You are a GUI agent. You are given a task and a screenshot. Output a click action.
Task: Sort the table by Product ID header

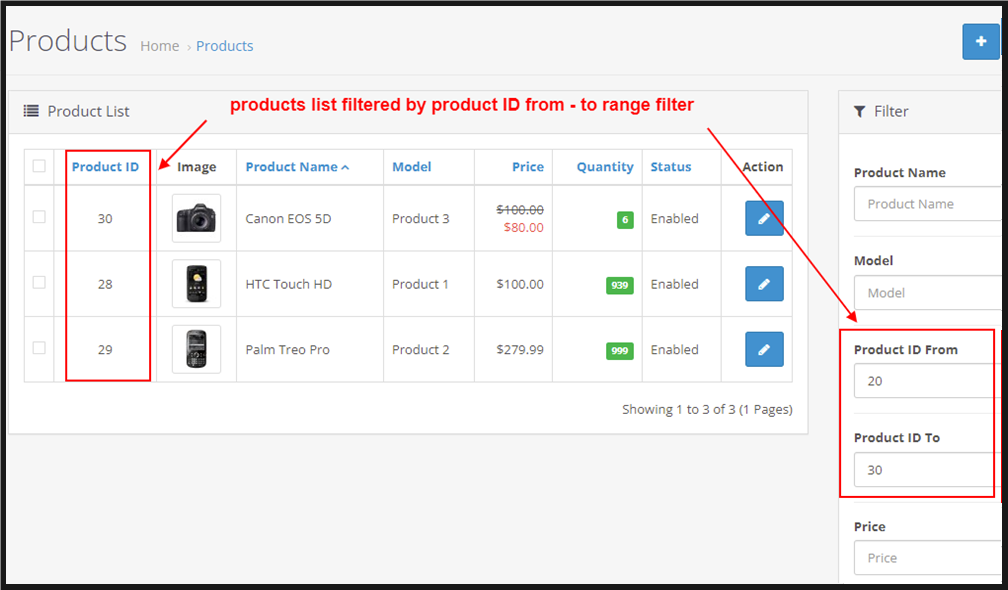coord(105,167)
